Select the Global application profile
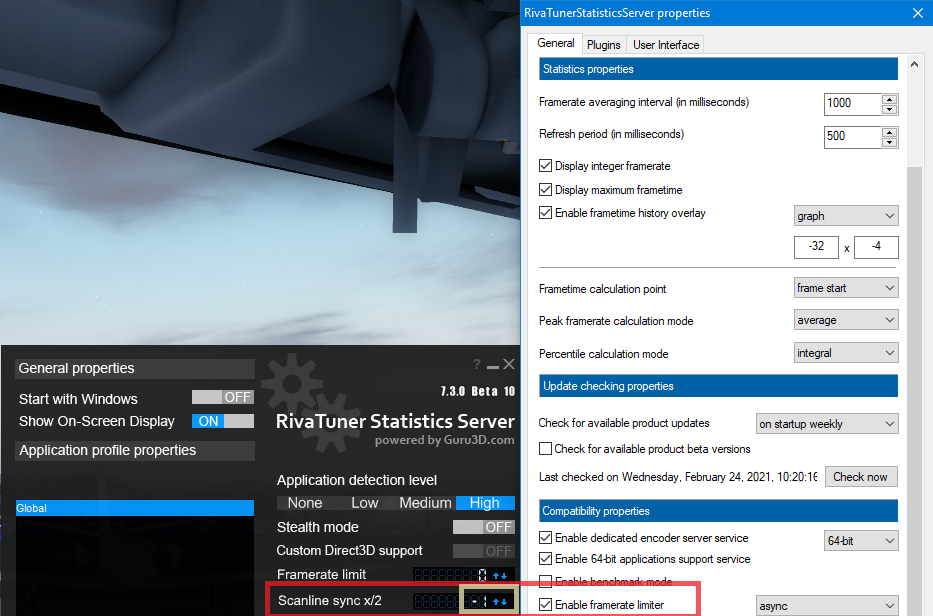 pyautogui.click(x=134, y=508)
